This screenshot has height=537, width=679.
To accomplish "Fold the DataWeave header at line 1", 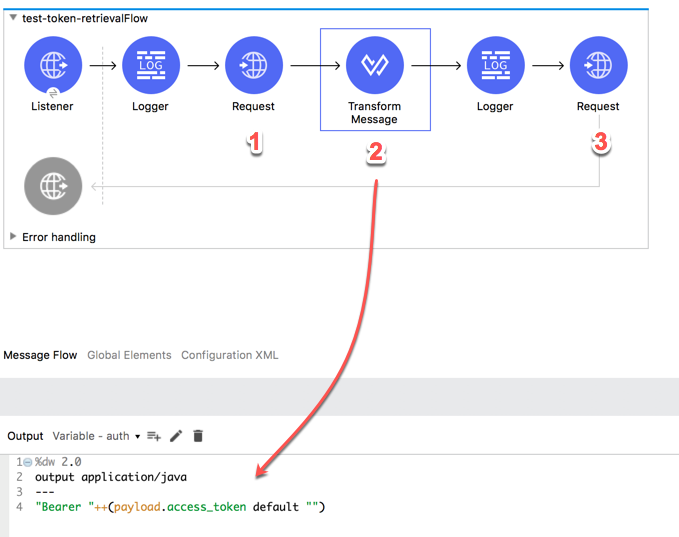I will [27, 463].
